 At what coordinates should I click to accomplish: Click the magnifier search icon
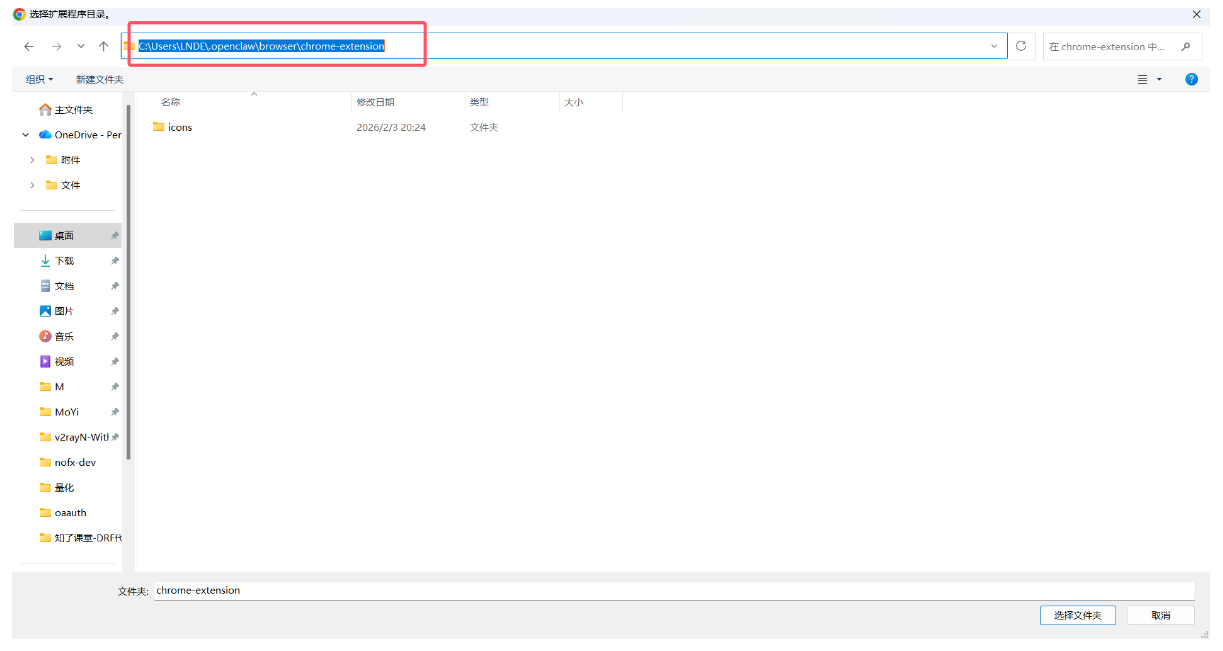click(1186, 46)
